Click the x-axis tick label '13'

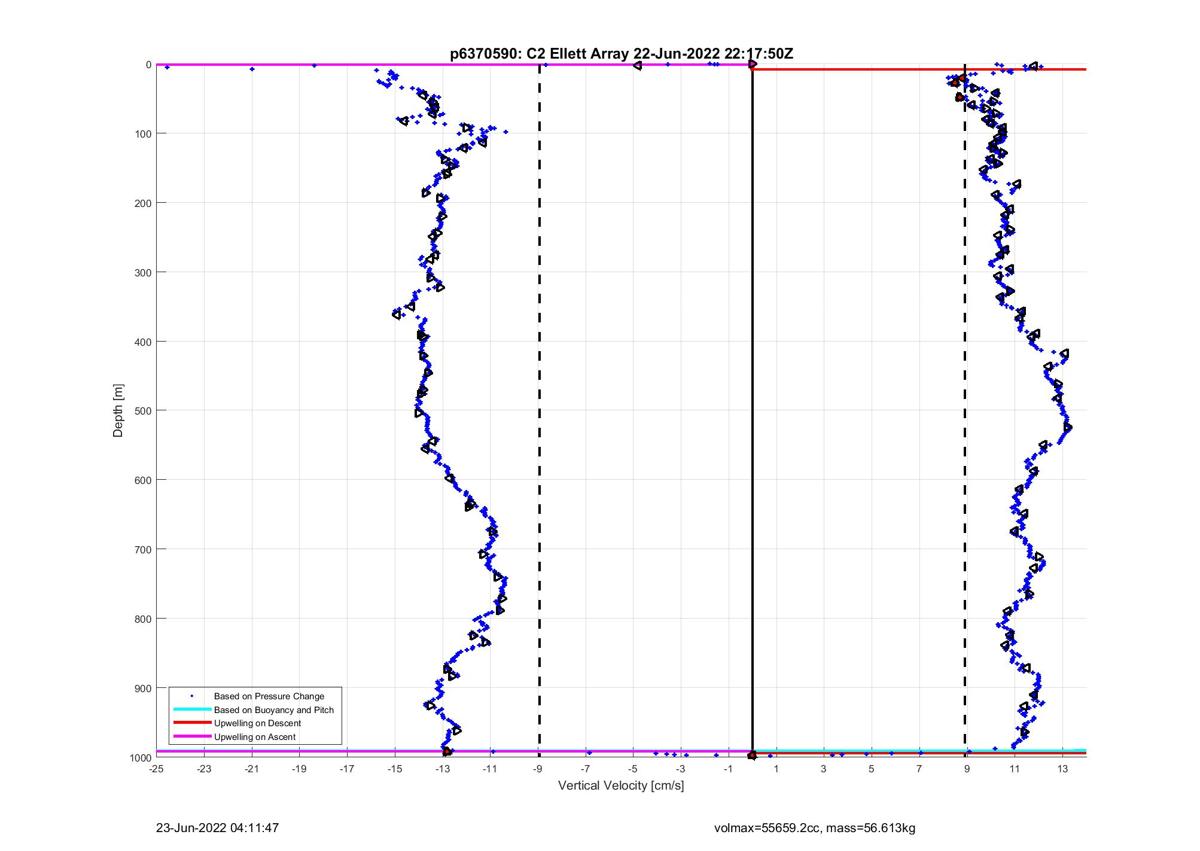1063,769
